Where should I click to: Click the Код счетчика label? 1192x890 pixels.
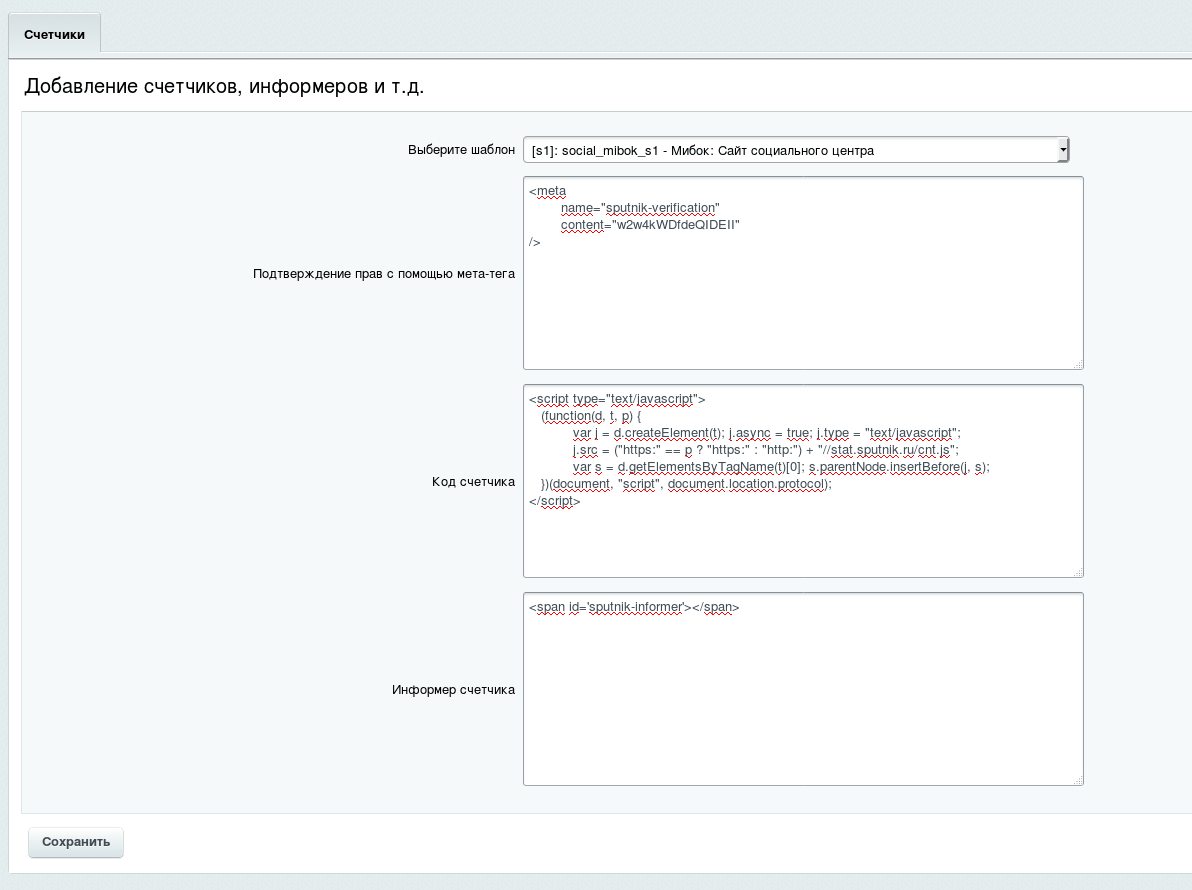[x=473, y=482]
